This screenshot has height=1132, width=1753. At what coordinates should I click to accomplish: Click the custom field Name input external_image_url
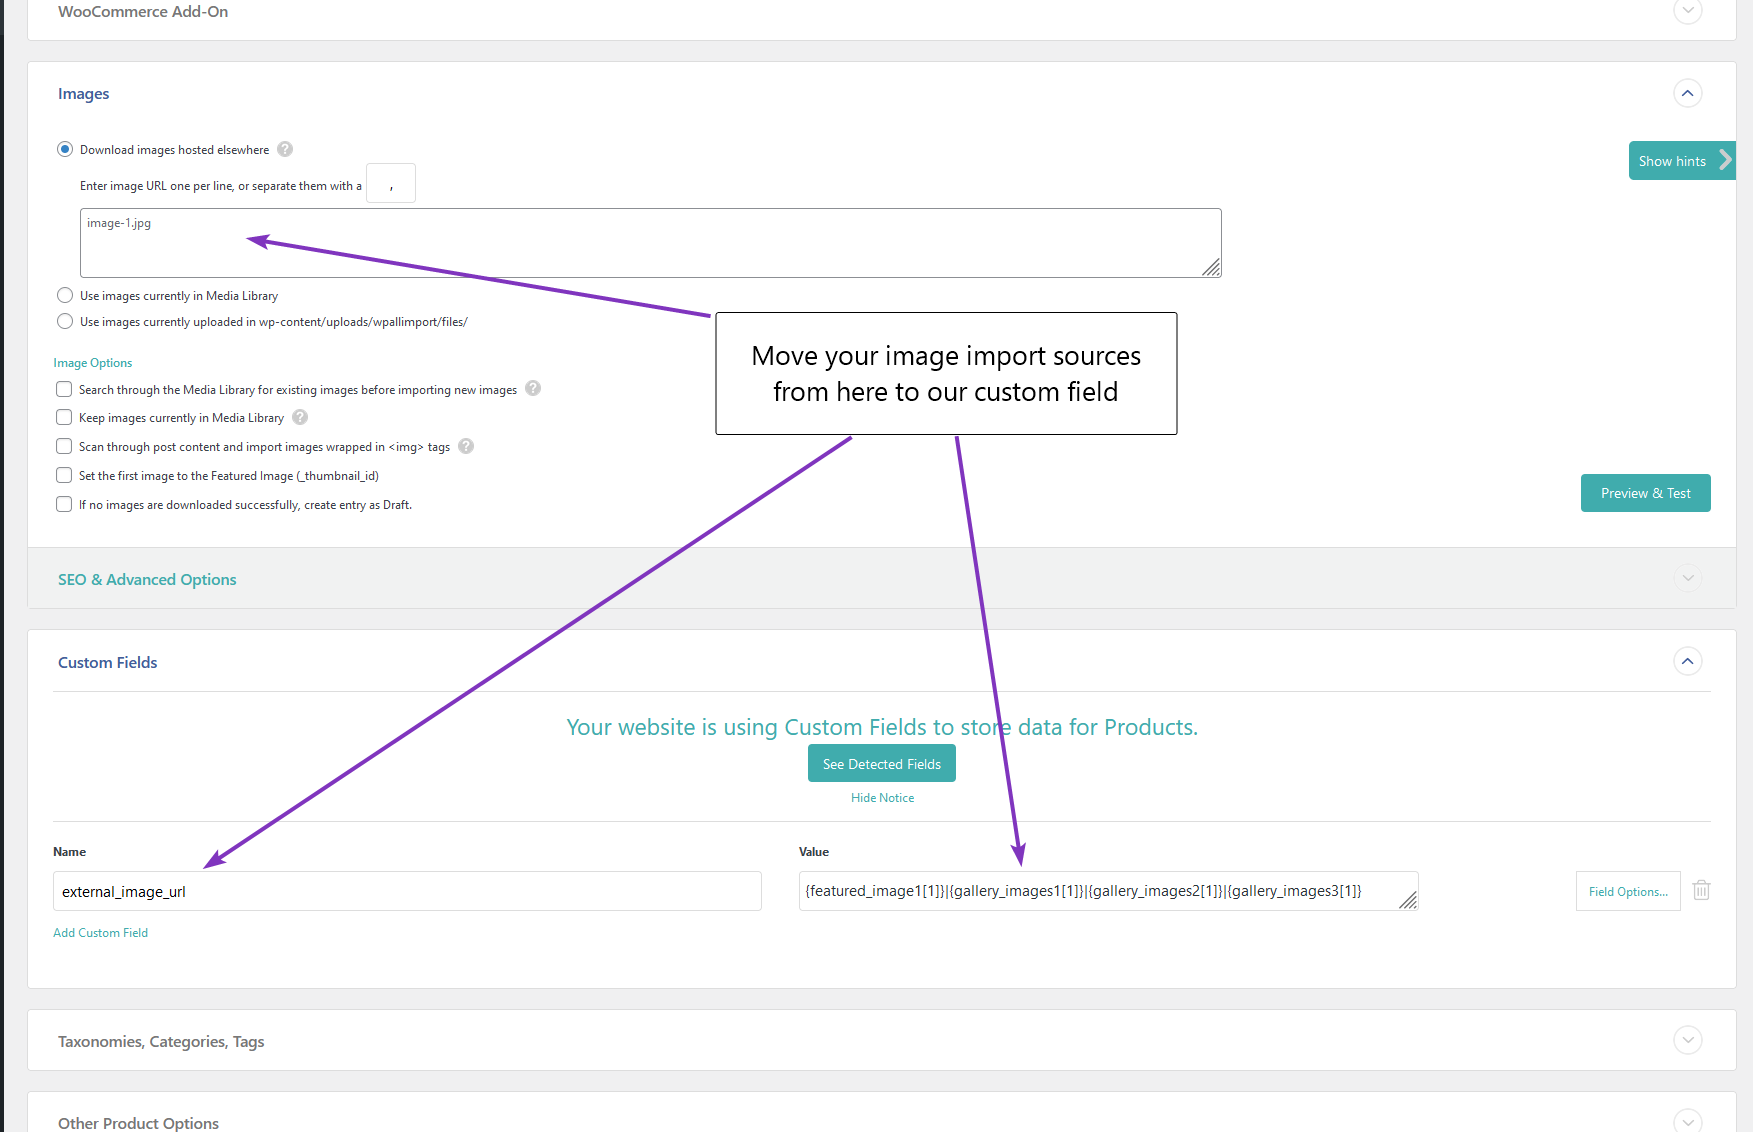pyautogui.click(x=407, y=891)
